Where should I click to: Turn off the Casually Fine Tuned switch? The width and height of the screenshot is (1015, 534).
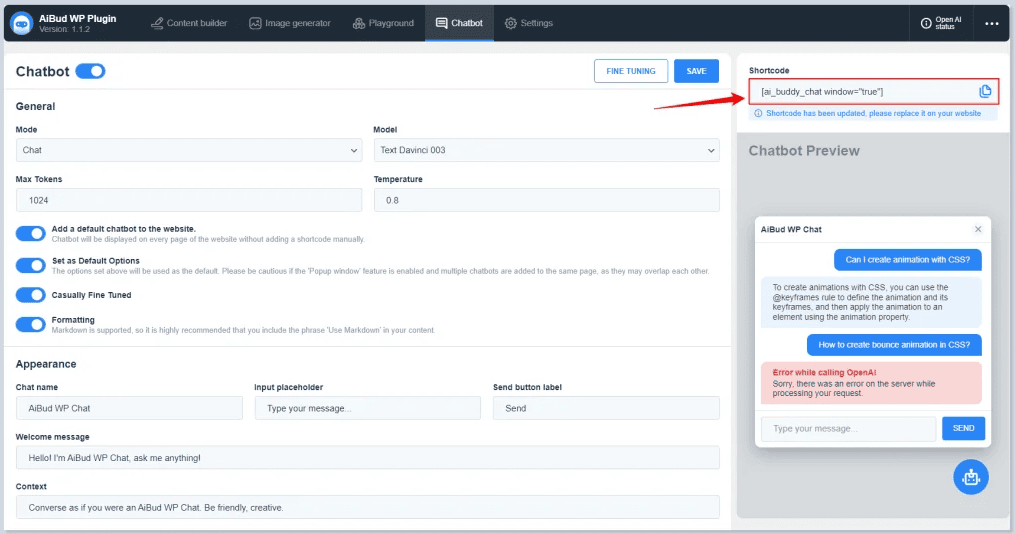30,295
